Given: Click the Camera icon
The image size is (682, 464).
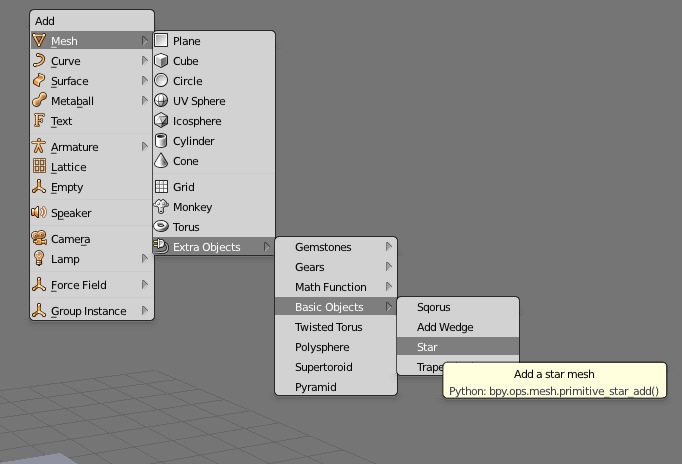Looking at the screenshot, I should (39, 239).
